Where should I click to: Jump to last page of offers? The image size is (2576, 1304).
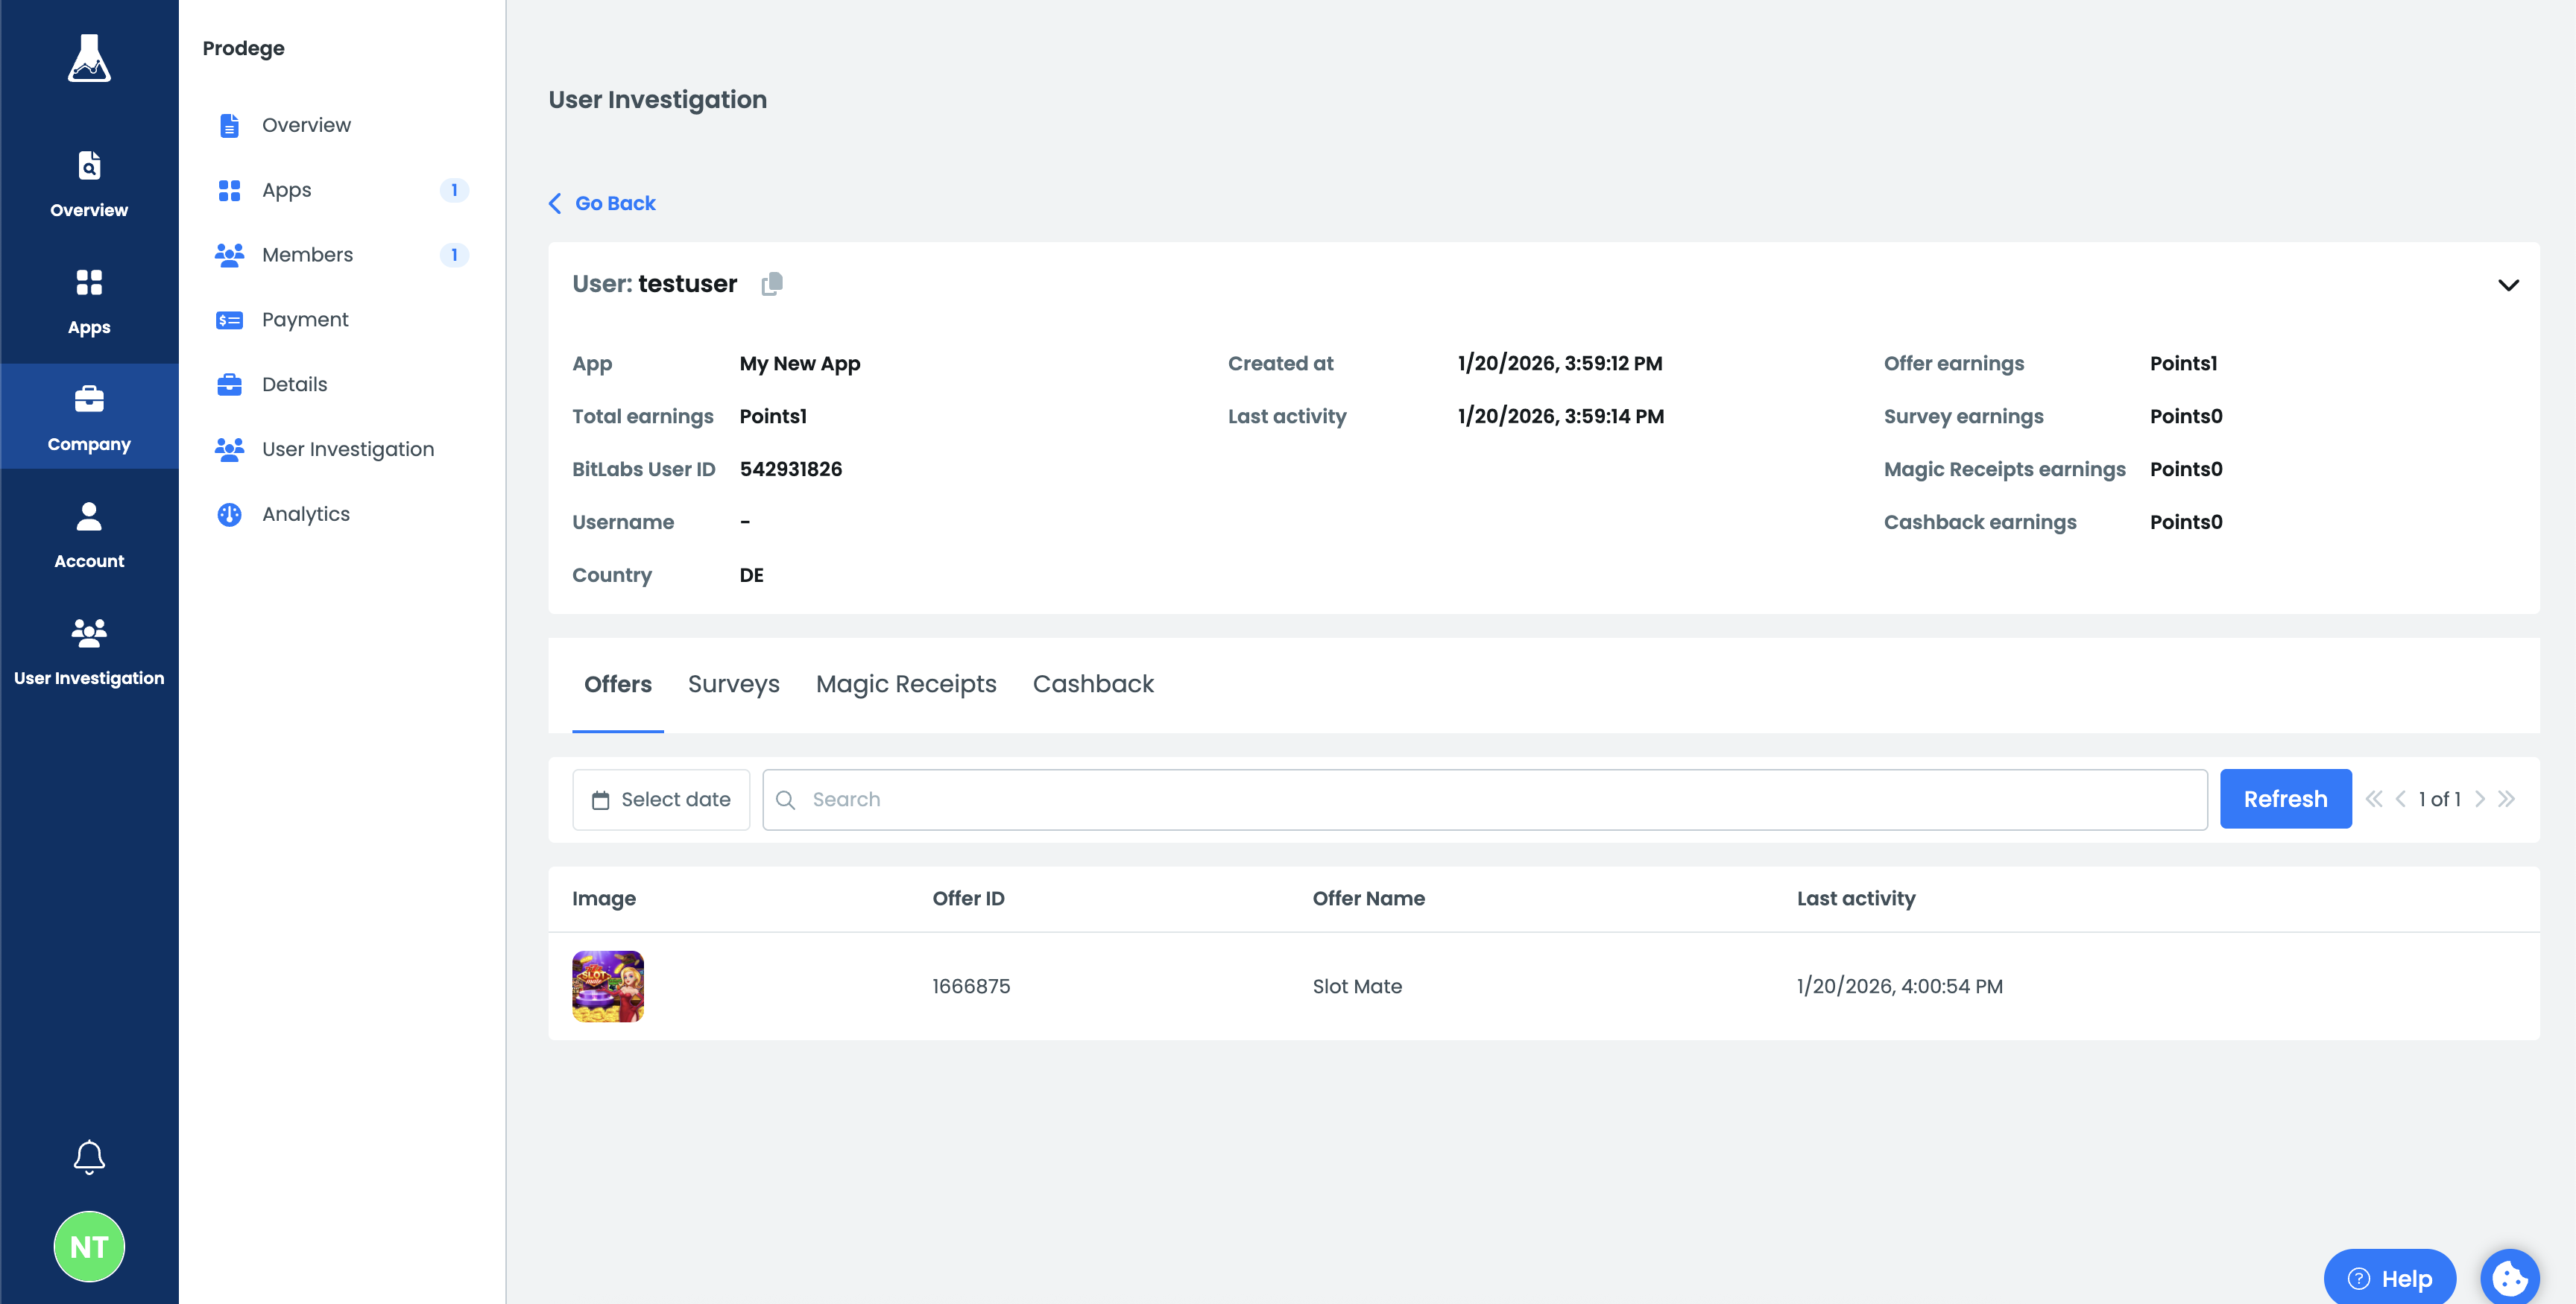coord(2506,799)
